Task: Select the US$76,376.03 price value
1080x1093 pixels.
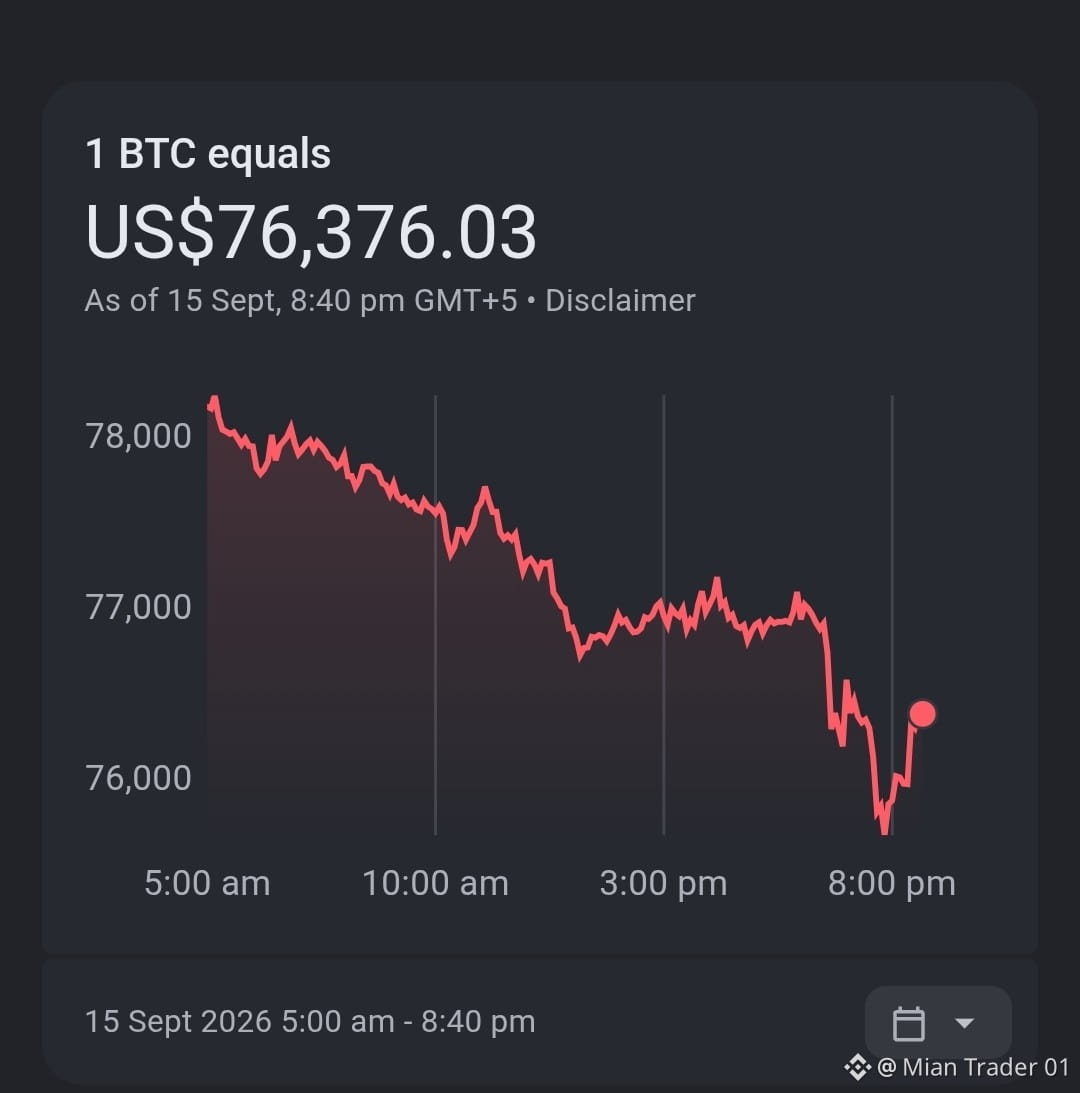Action: pos(310,231)
